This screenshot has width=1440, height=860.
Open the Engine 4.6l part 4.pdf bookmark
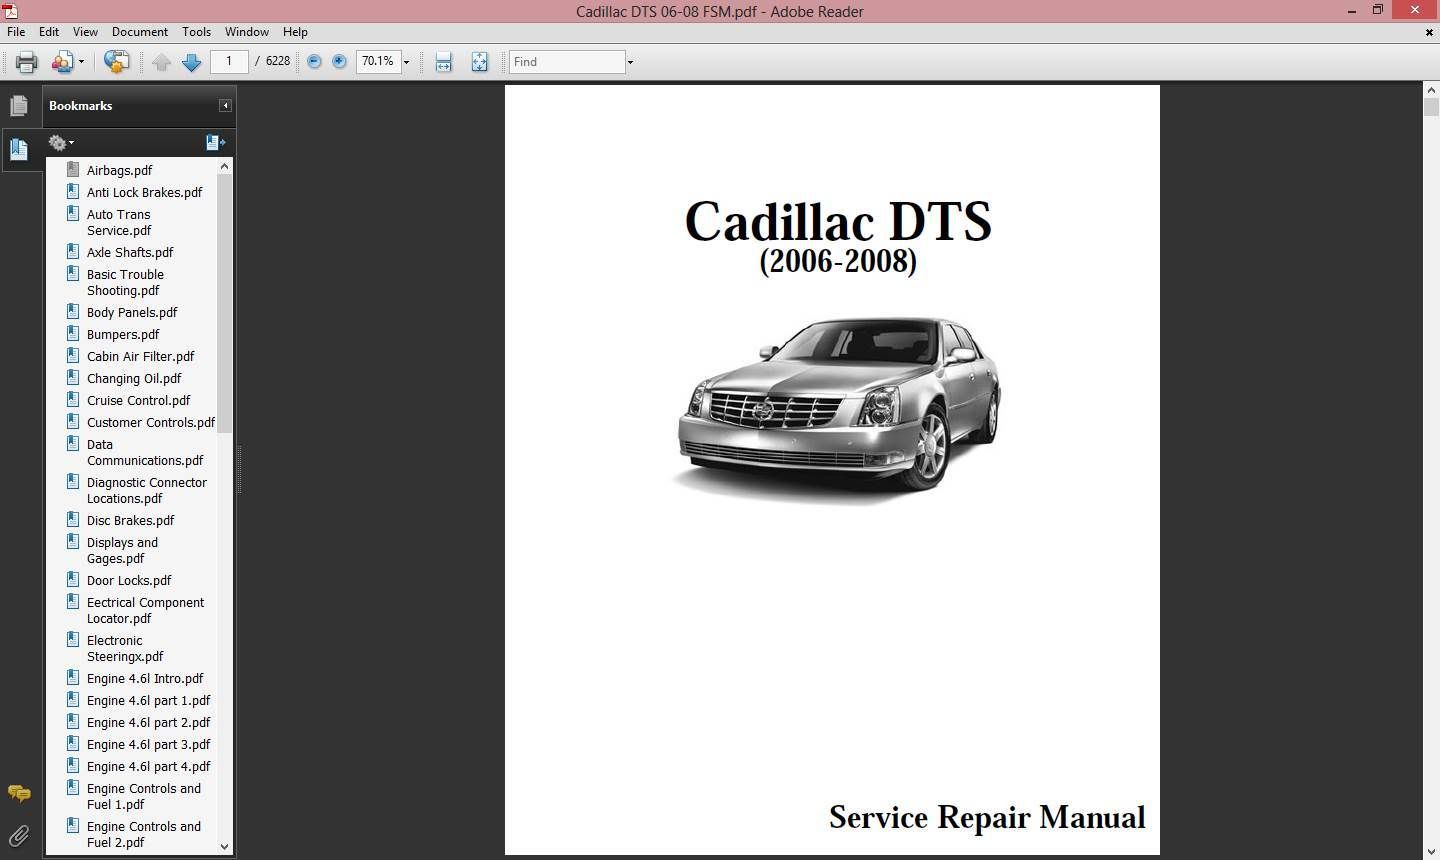[148, 766]
